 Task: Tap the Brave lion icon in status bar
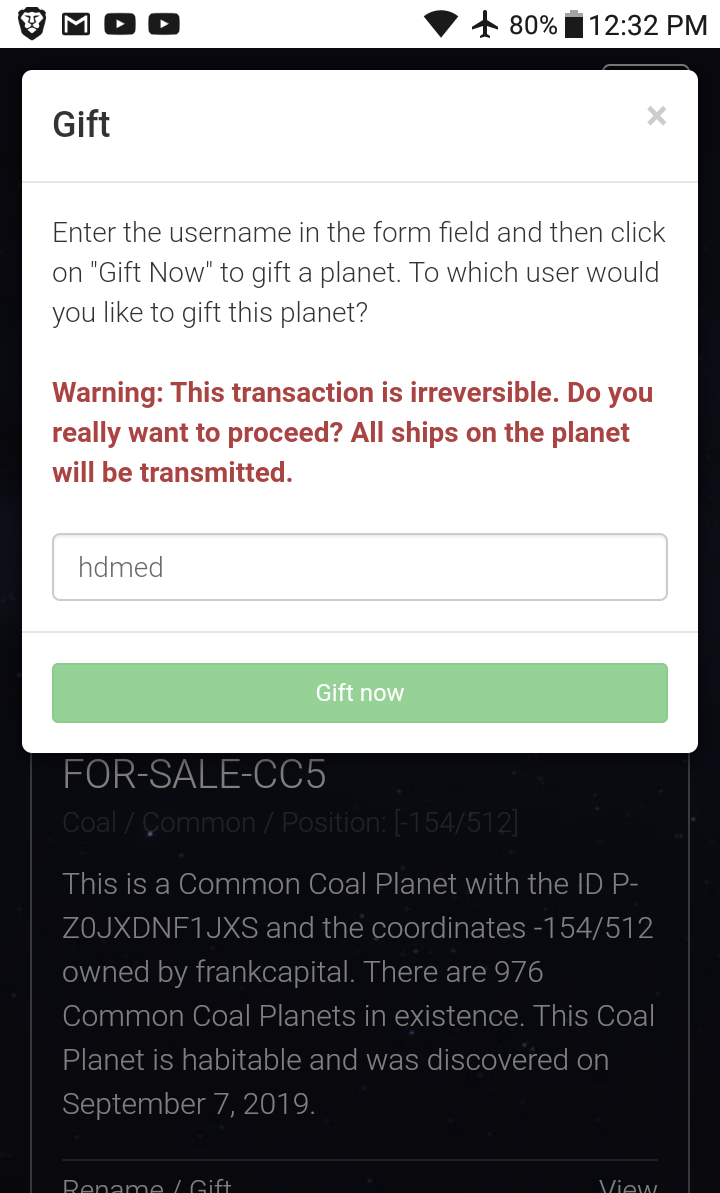[x=32, y=24]
